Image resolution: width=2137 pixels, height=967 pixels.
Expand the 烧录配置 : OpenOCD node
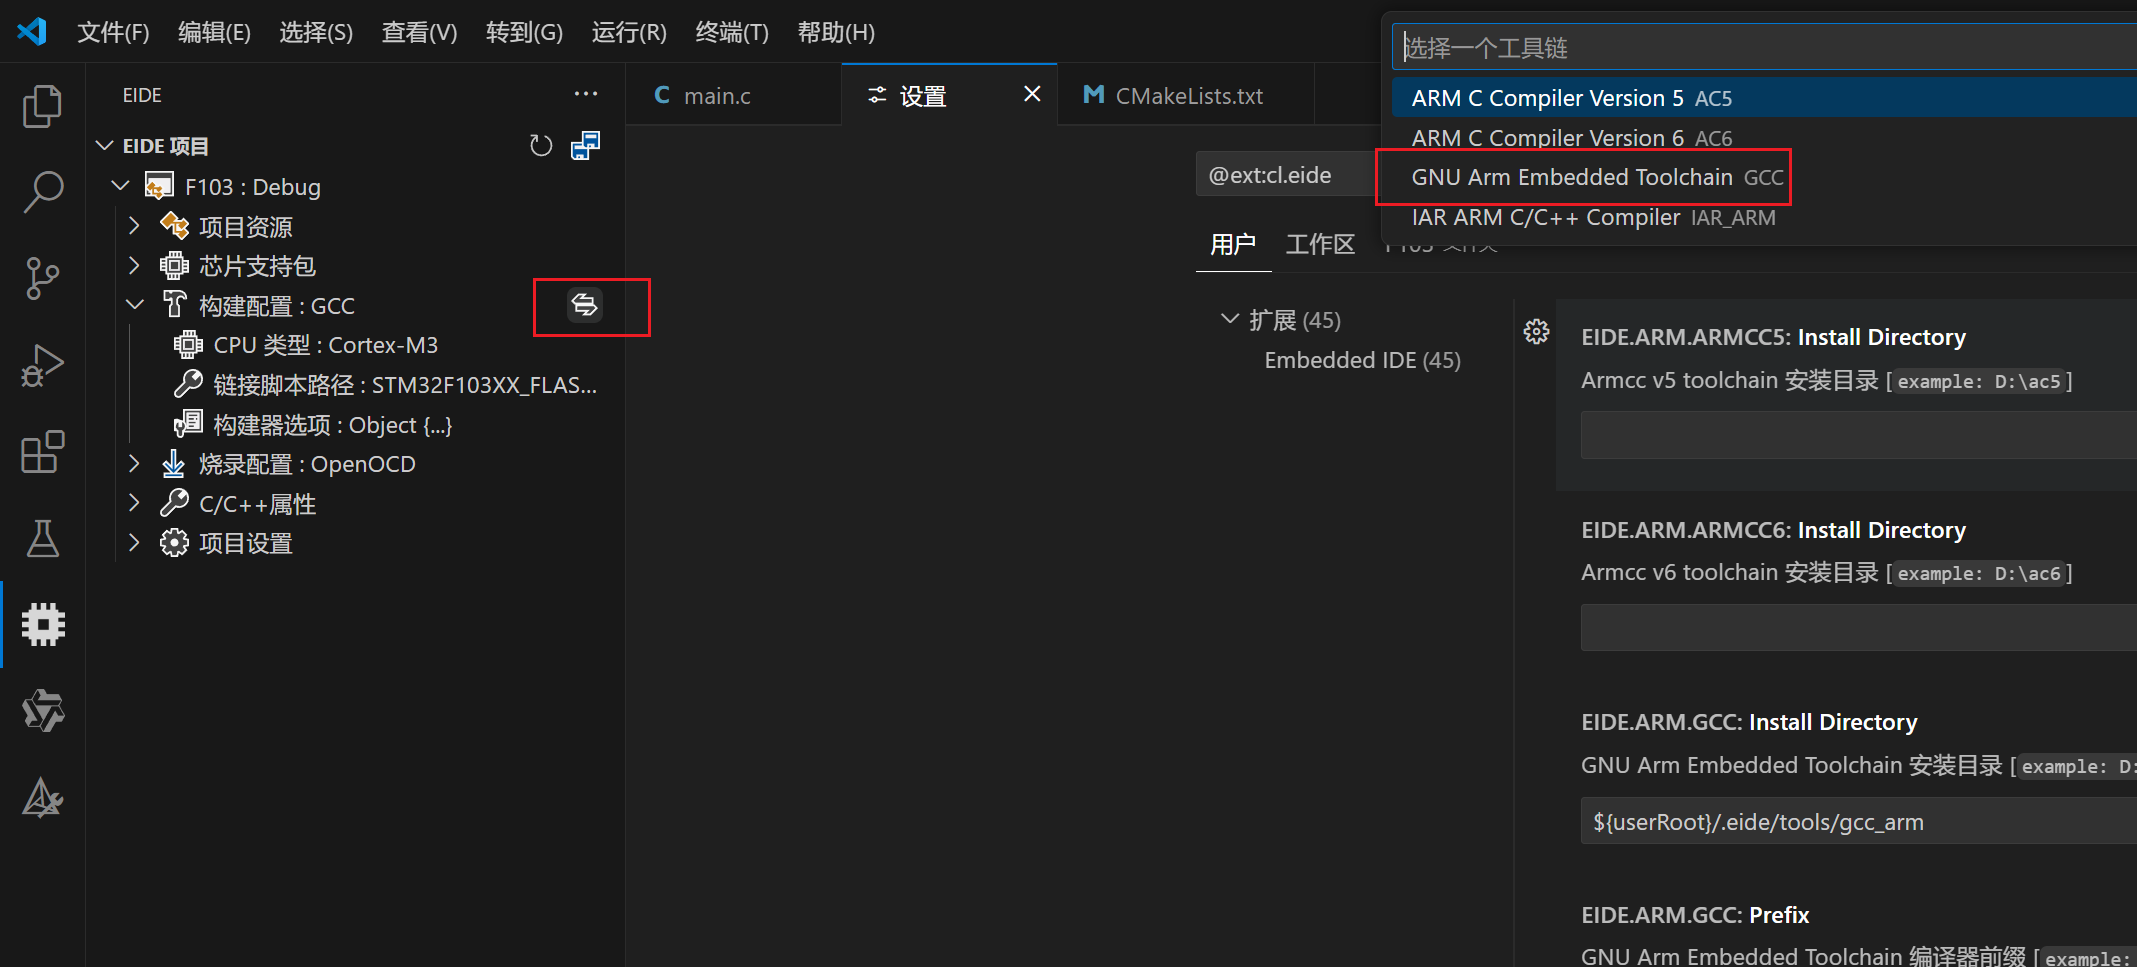point(134,464)
